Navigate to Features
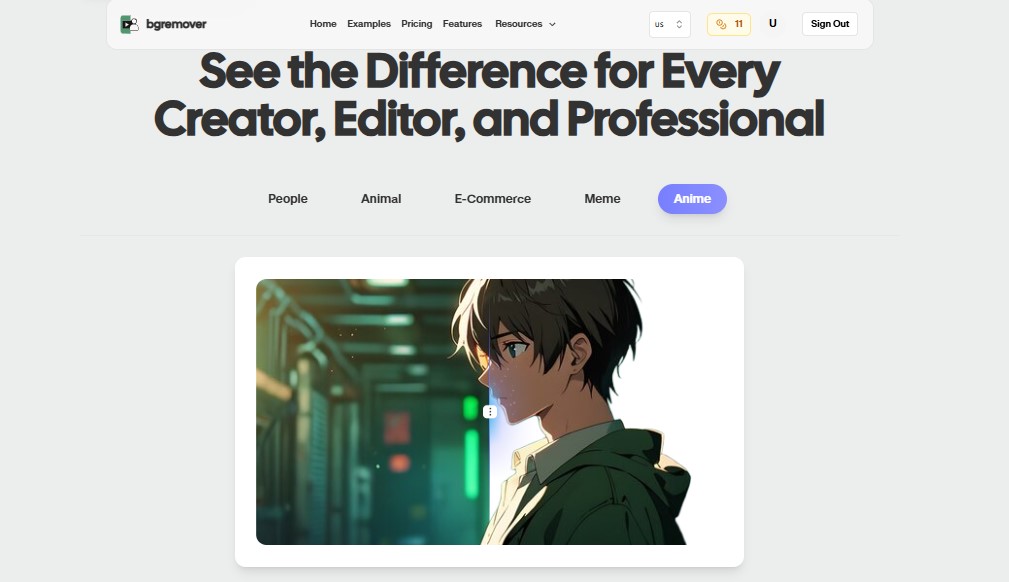Image resolution: width=1009 pixels, height=582 pixels. [462, 24]
